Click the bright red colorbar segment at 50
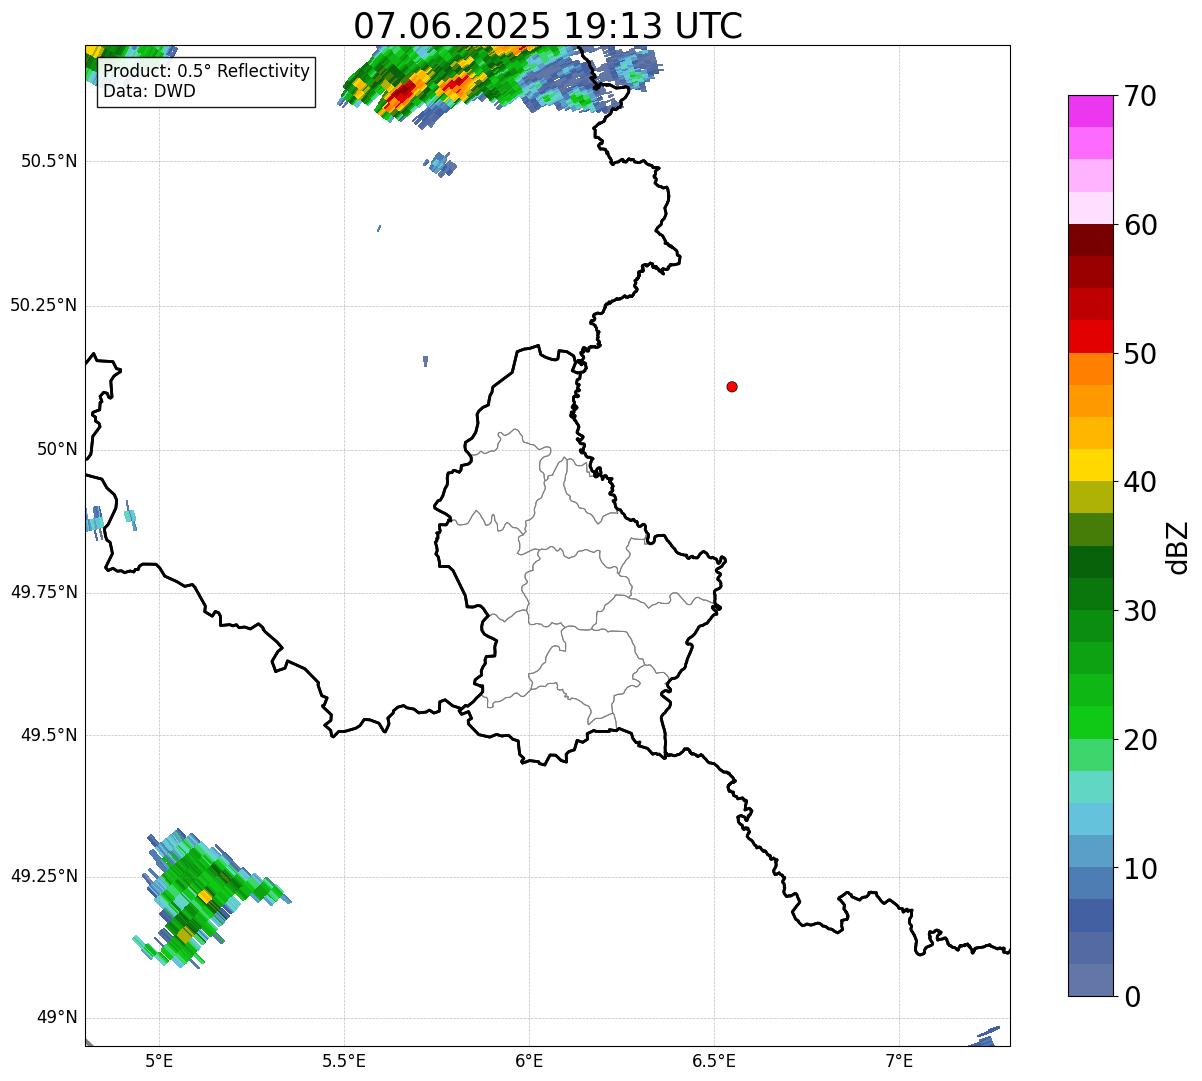Screen dimensions: 1202x1081 1090,337
